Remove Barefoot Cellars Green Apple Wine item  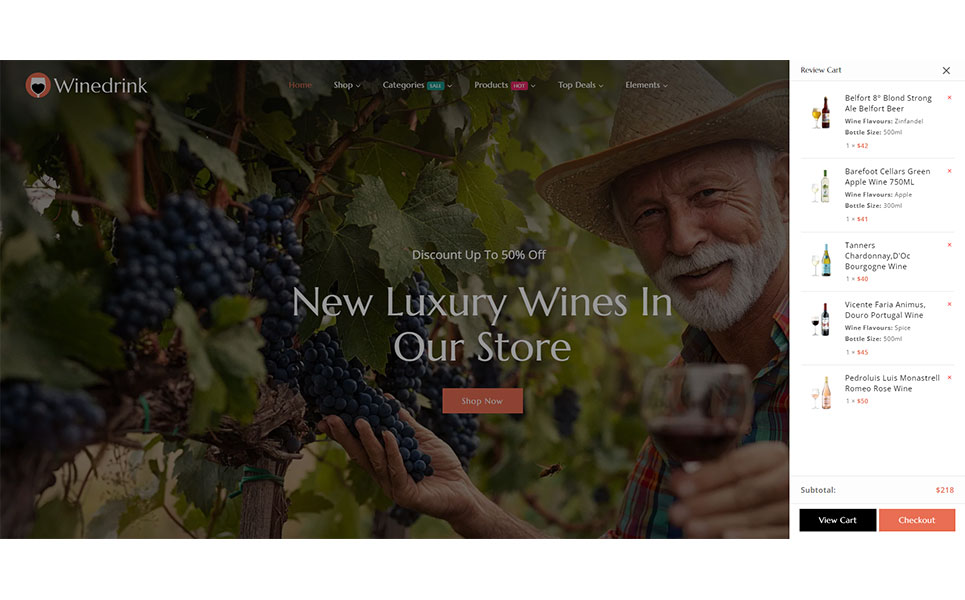click(x=949, y=171)
